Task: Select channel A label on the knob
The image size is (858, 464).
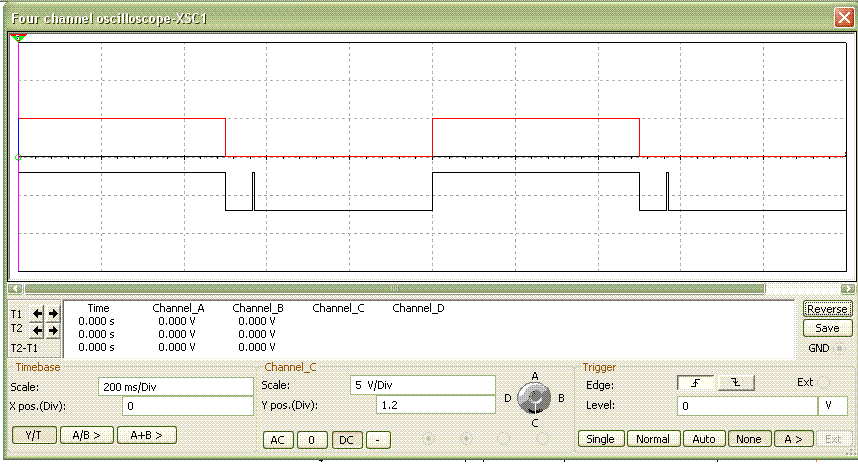Action: pos(535,376)
